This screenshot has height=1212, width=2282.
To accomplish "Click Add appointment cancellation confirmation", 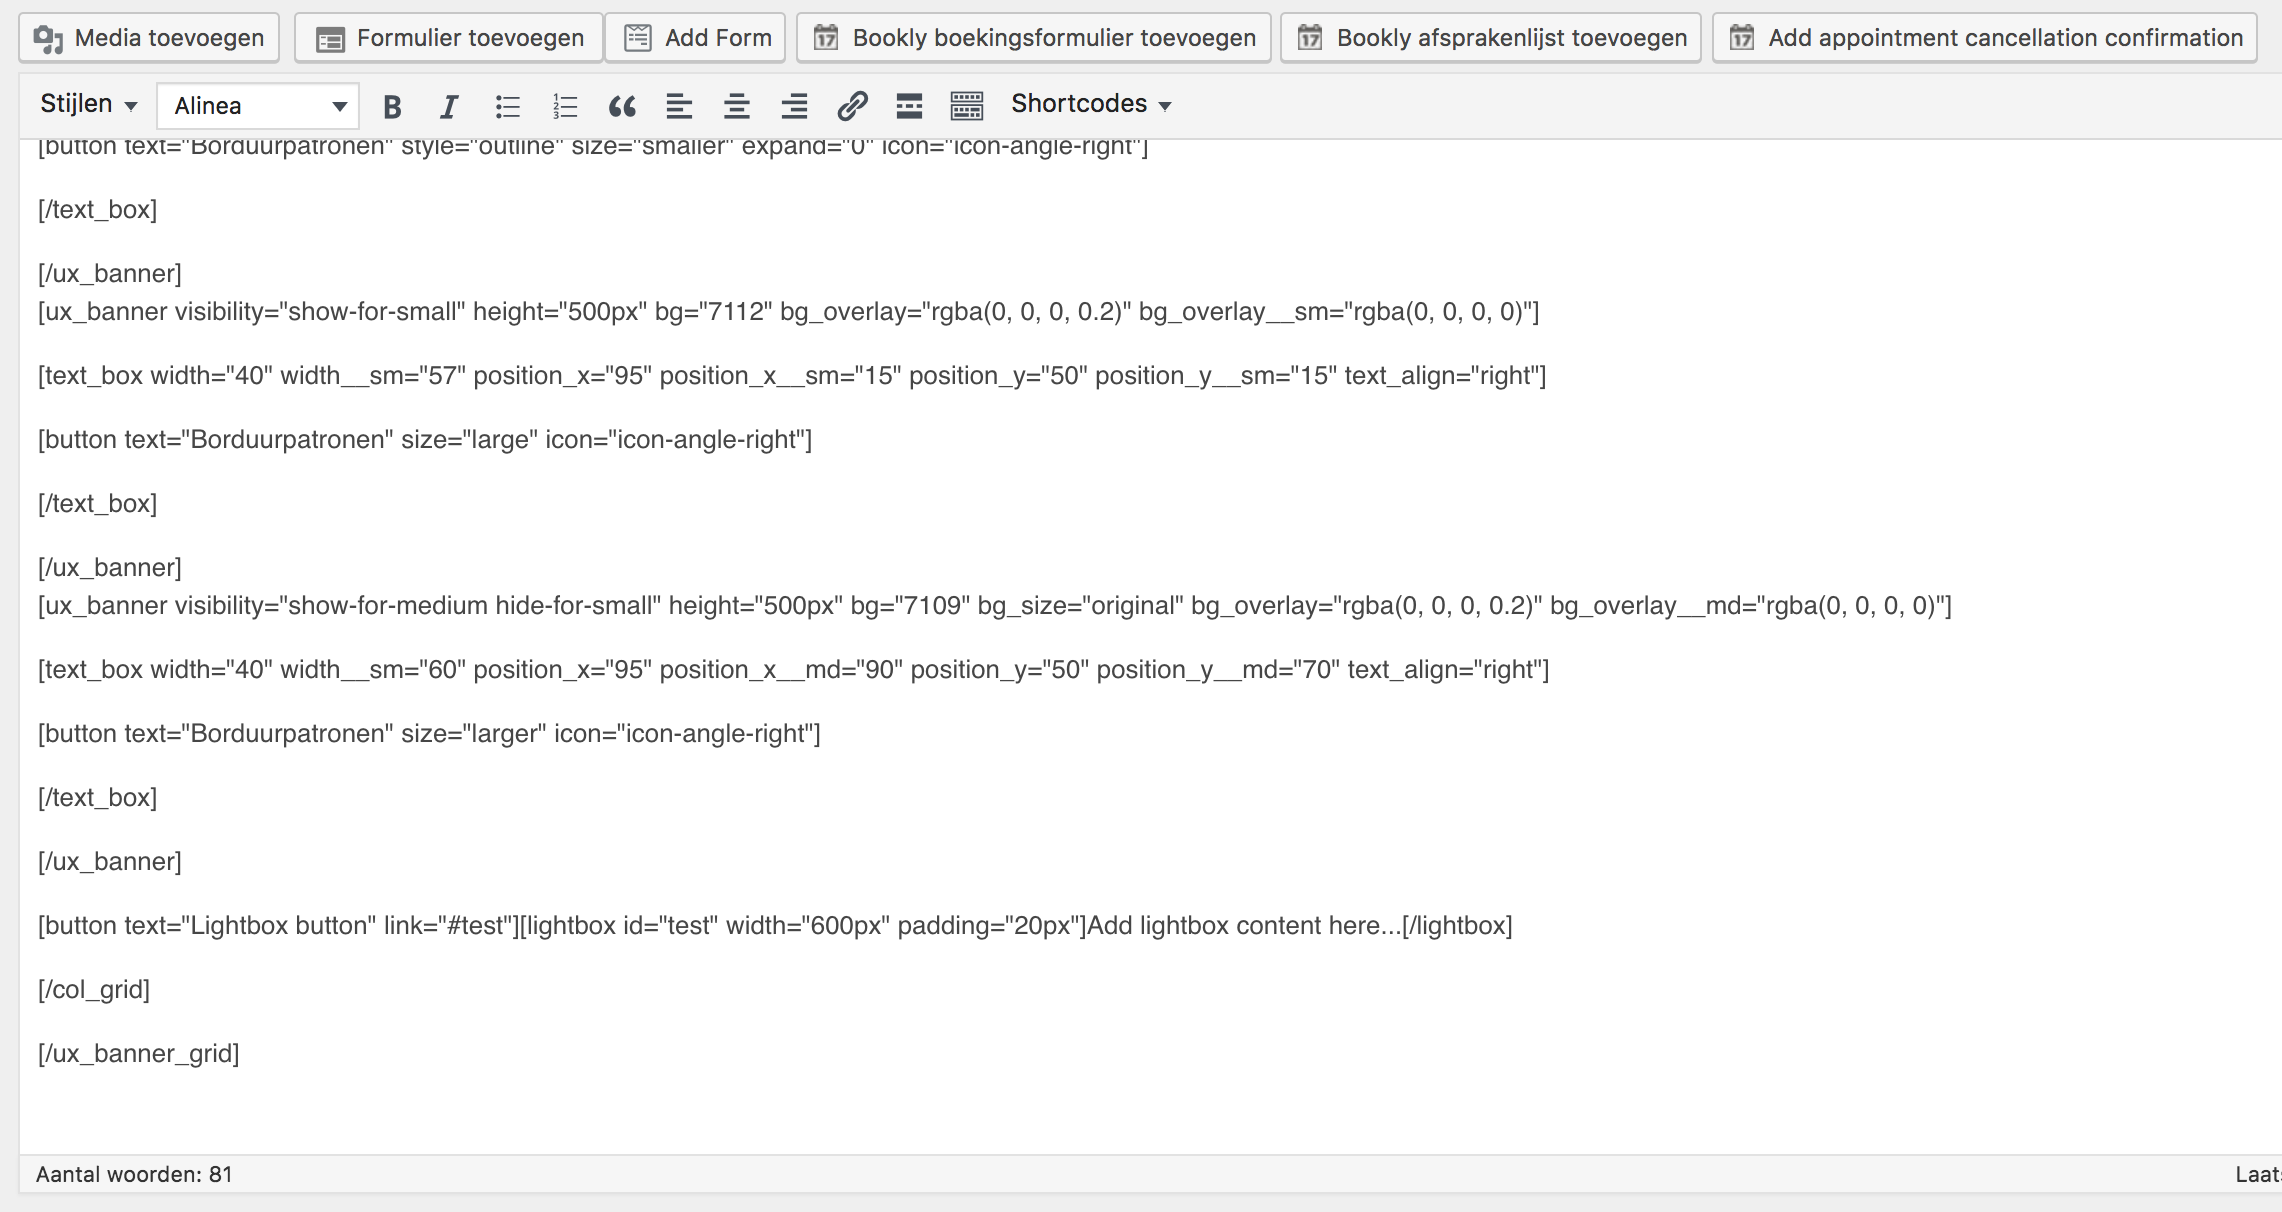I will (1985, 38).
